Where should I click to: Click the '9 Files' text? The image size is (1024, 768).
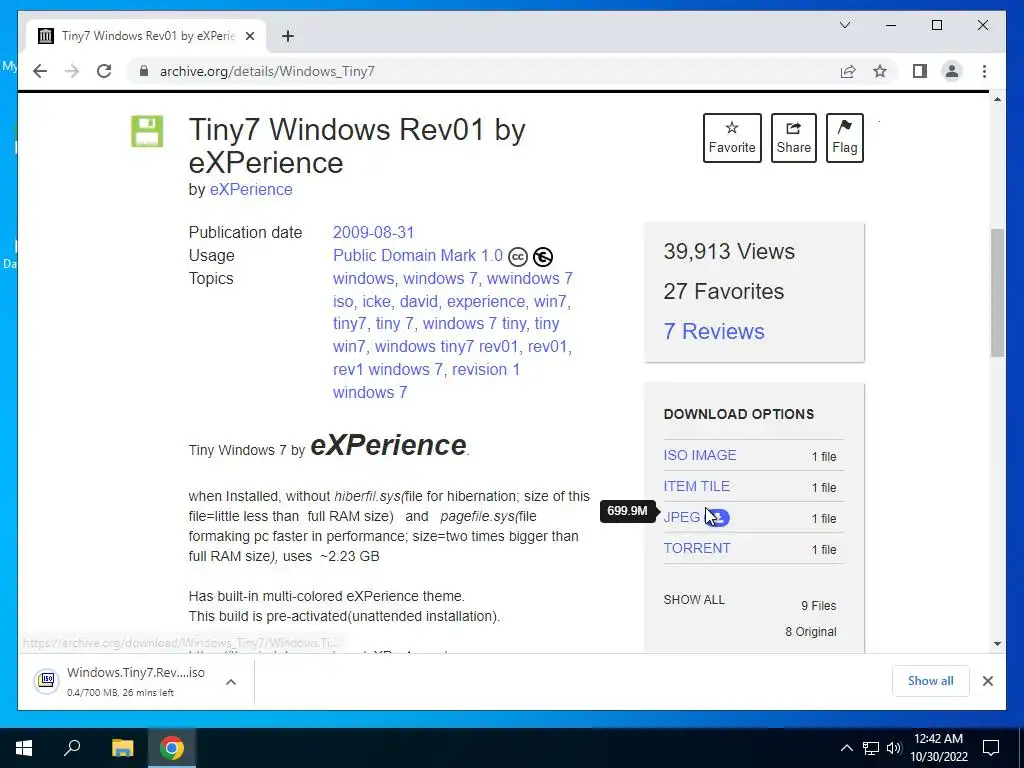tap(818, 605)
